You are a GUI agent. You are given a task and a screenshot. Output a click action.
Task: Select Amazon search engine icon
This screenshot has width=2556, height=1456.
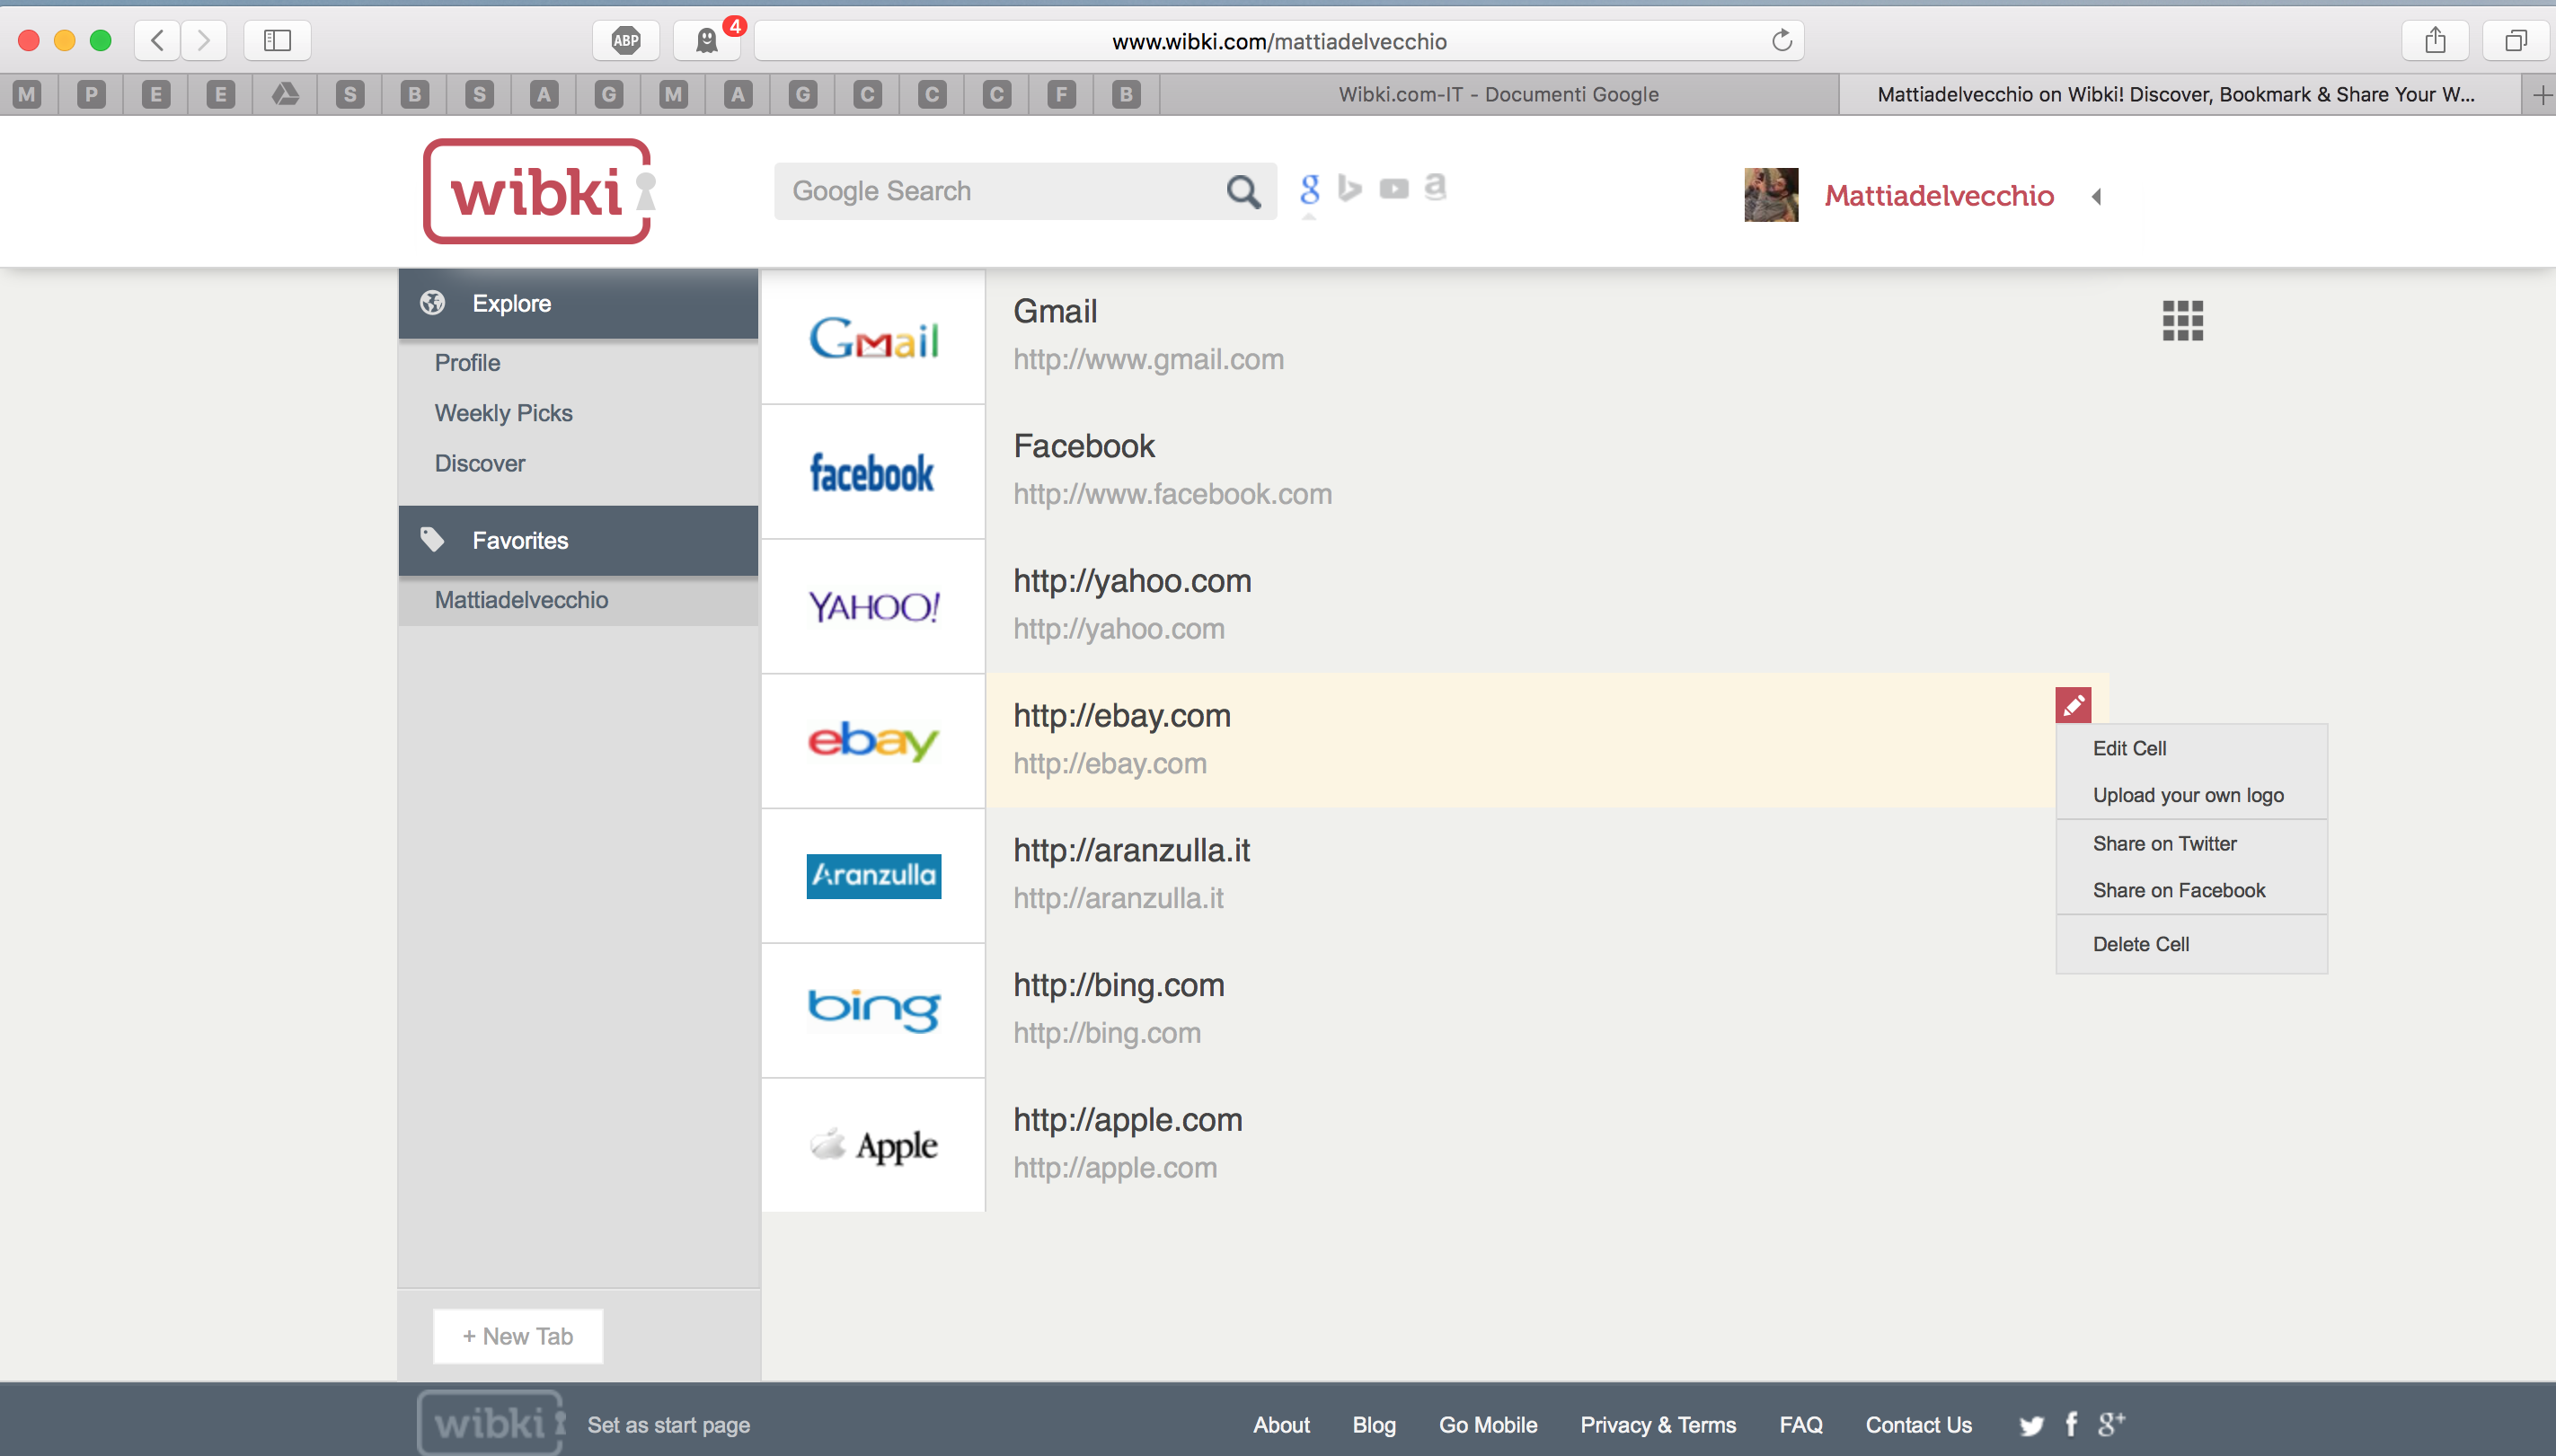click(x=1435, y=186)
